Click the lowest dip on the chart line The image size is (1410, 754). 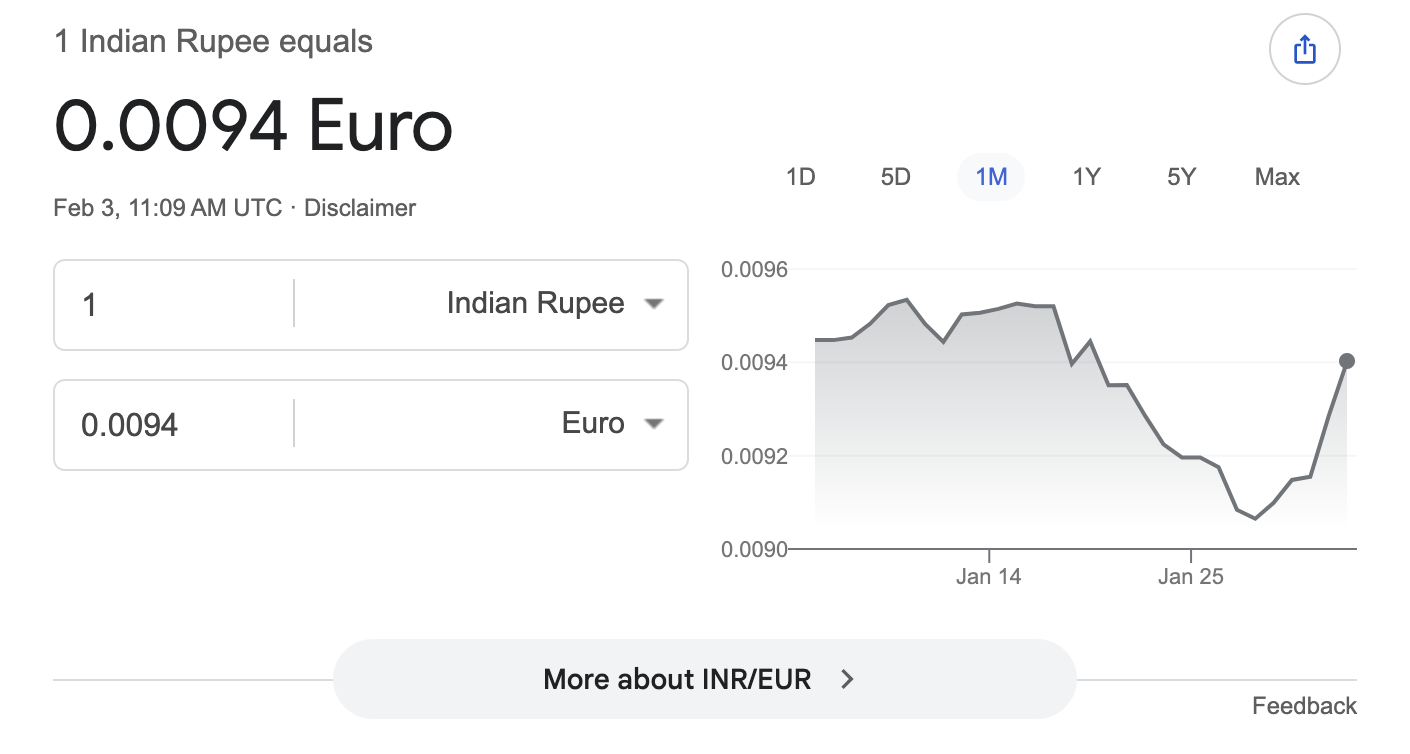[1255, 518]
